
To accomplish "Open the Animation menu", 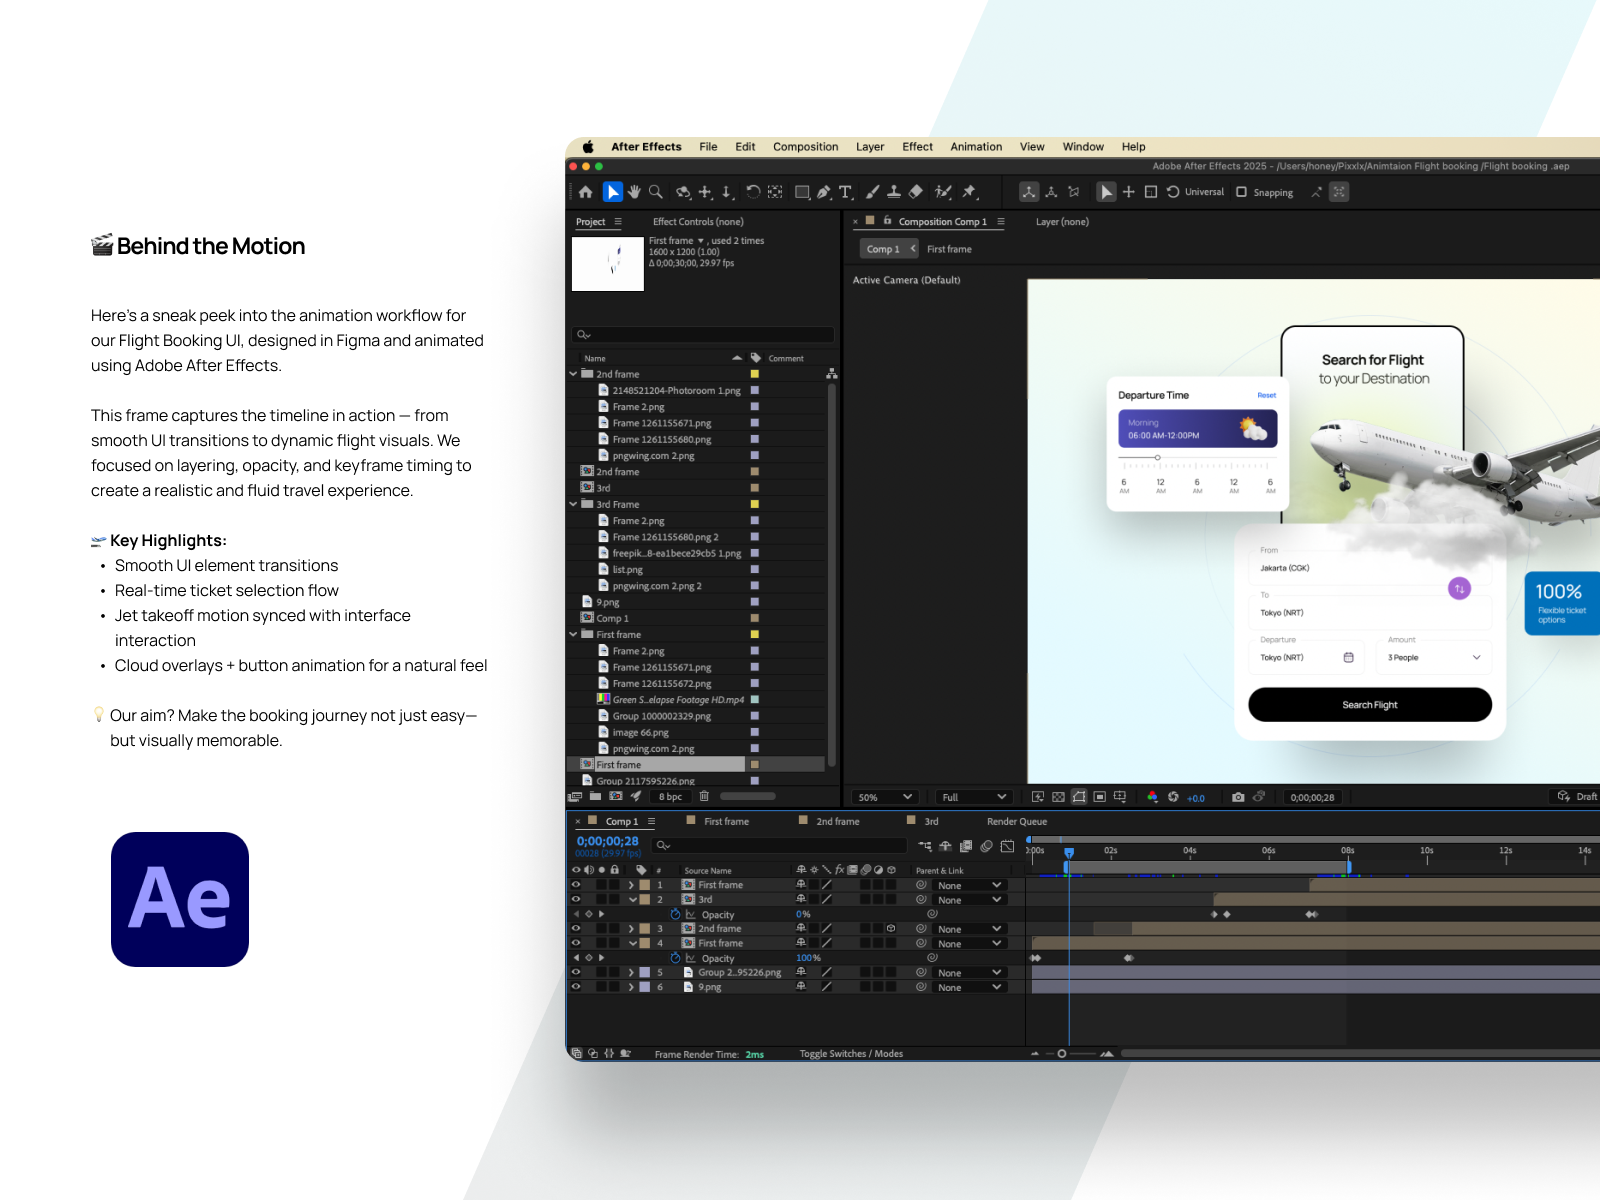I will [x=976, y=147].
